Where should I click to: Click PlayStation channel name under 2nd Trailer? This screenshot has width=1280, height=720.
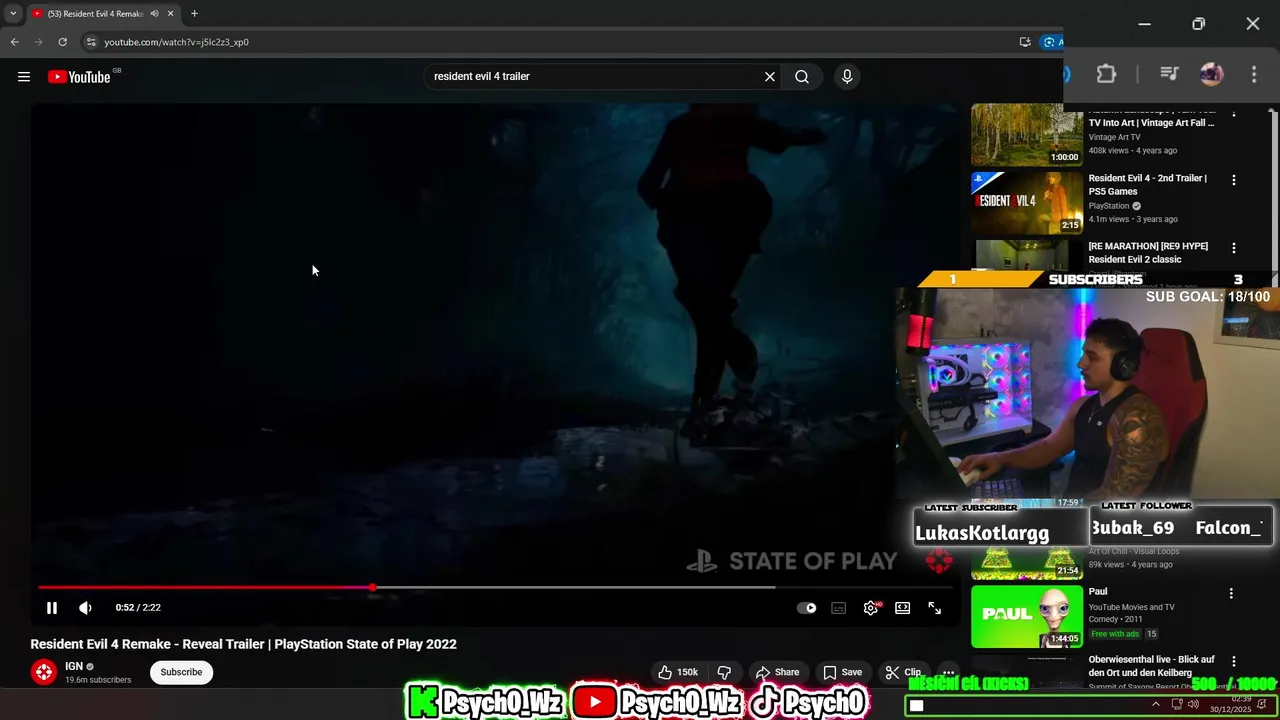pyautogui.click(x=1108, y=206)
